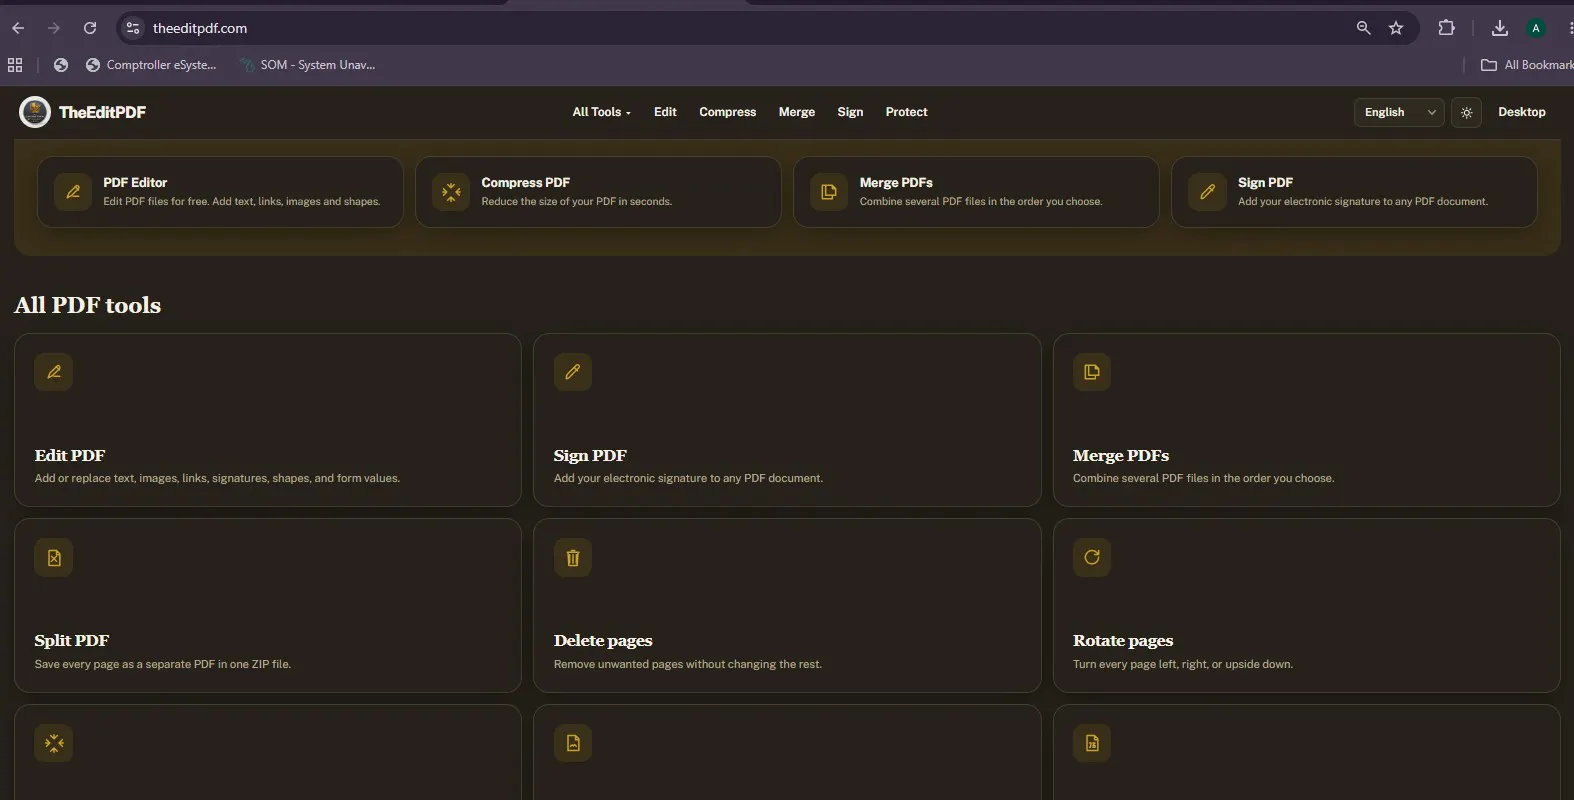The height and width of the screenshot is (800, 1574).
Task: Click "Reduce the size of your PDF in seconds." text
Action: (x=577, y=202)
